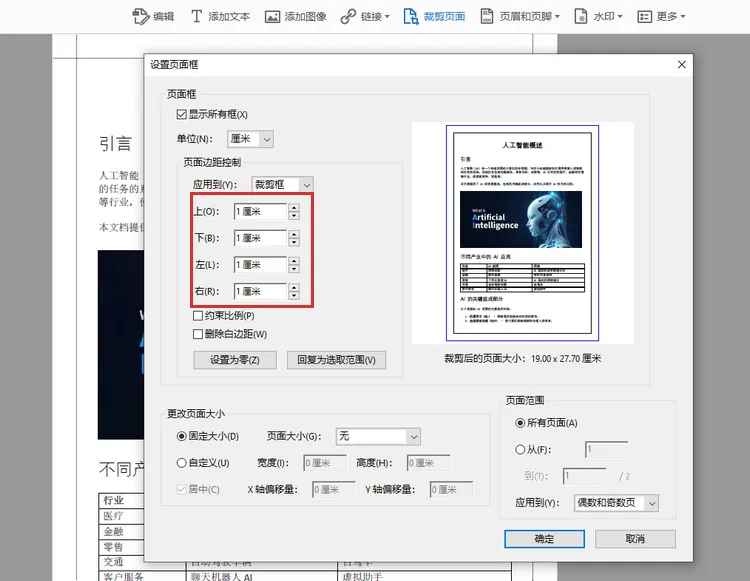
Task: Select 固定大小 radio button
Action: click(181, 436)
